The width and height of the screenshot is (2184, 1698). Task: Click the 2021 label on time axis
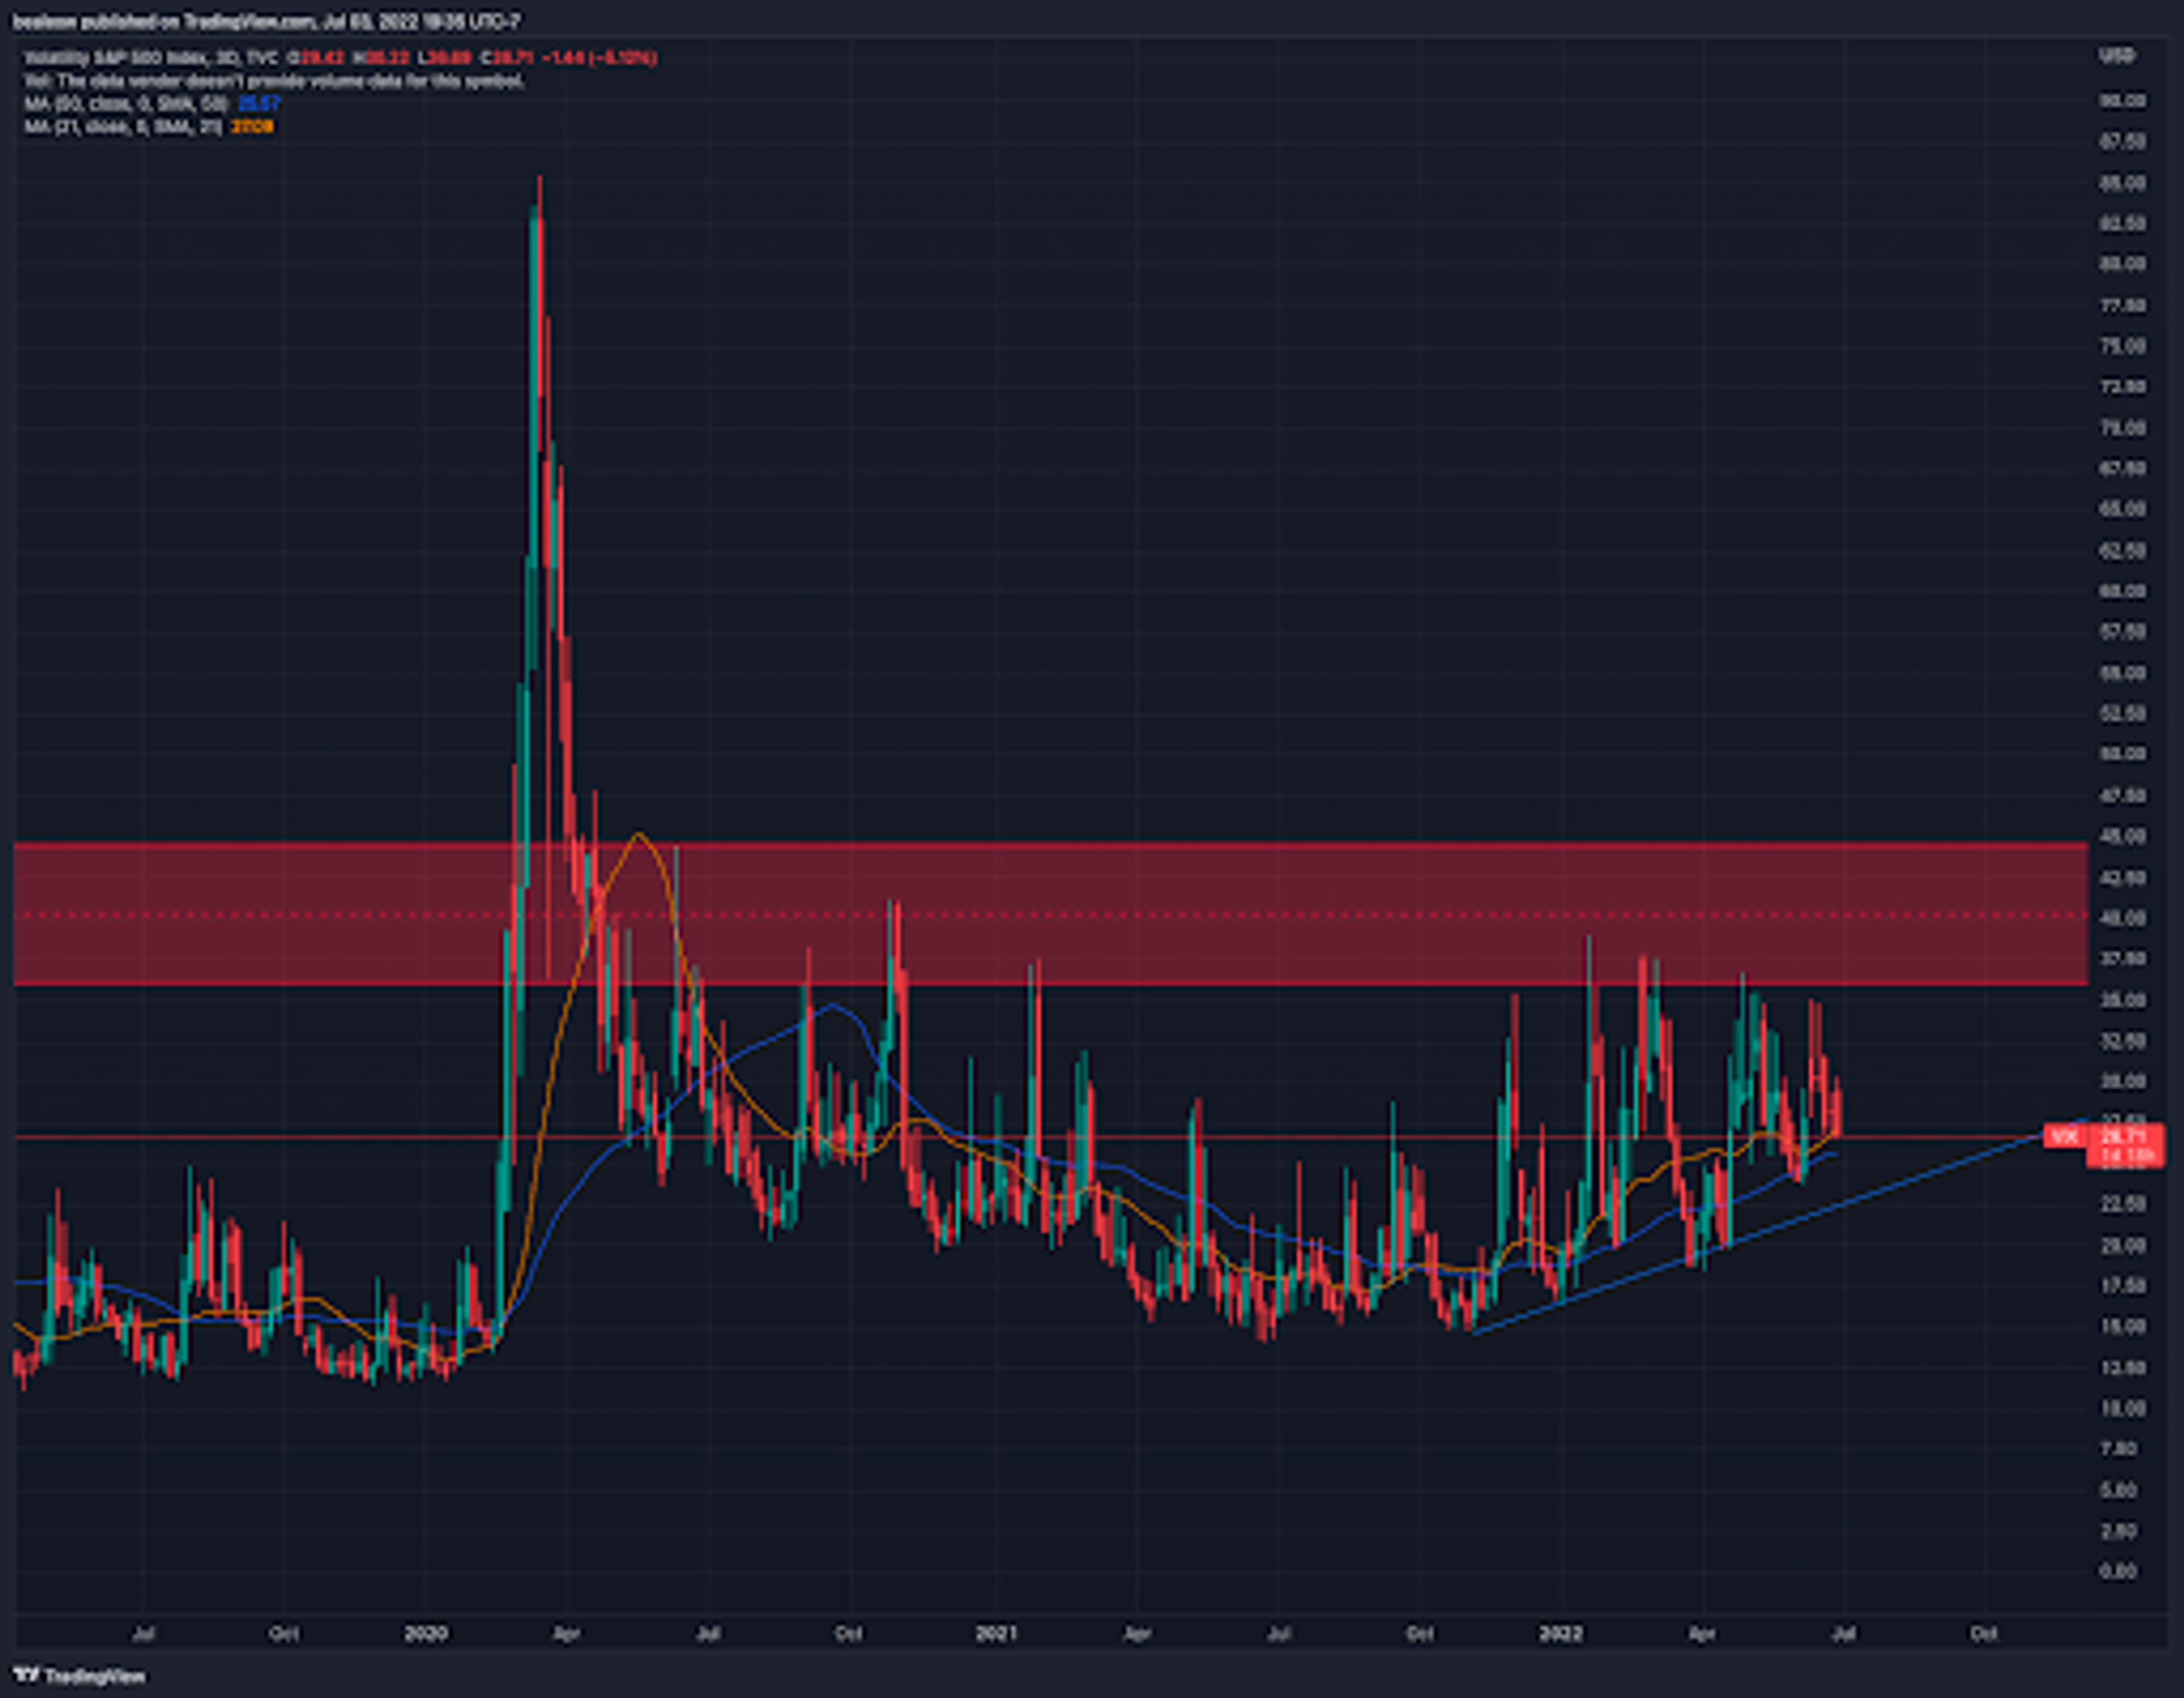point(995,1633)
